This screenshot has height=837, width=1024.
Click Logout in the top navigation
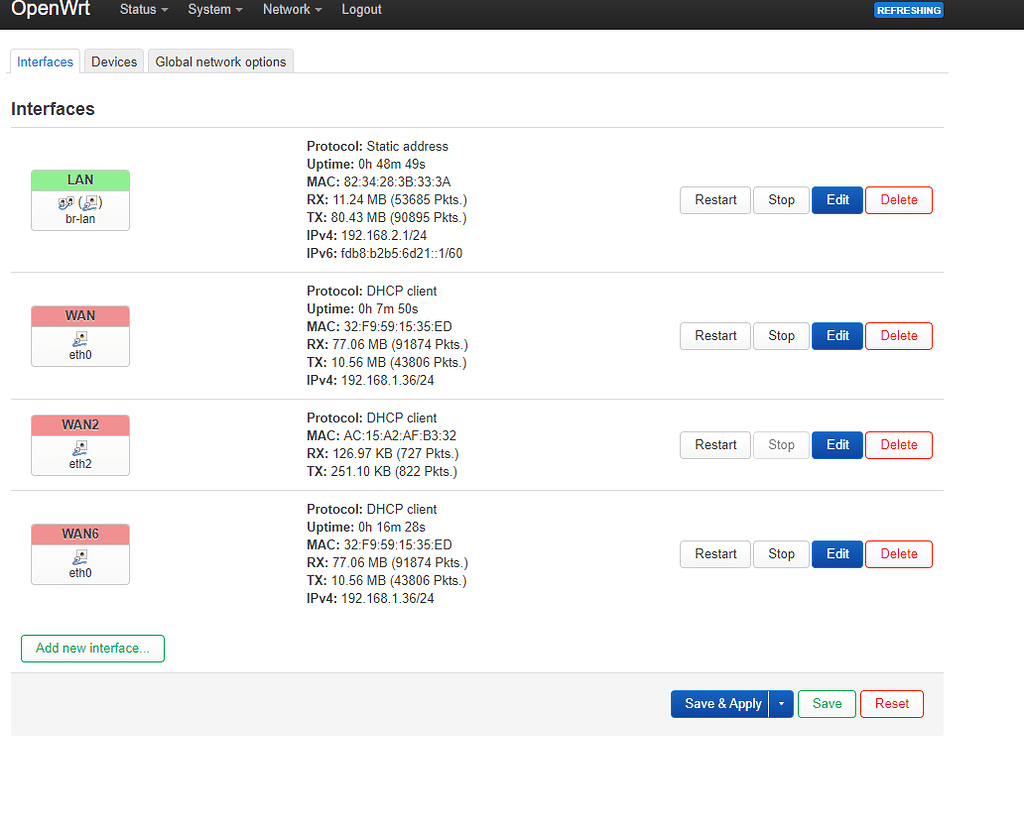[x=361, y=10]
